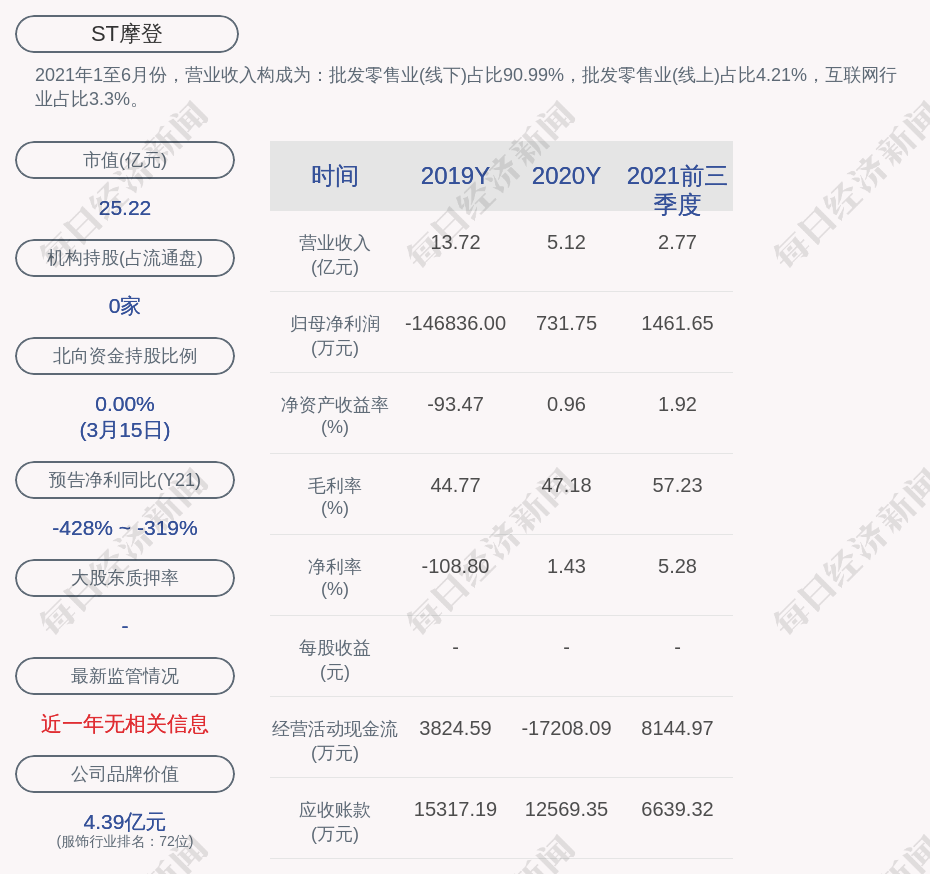Open the 最新监管情况 pill
Screen dimensions: 930x874
tap(125, 676)
